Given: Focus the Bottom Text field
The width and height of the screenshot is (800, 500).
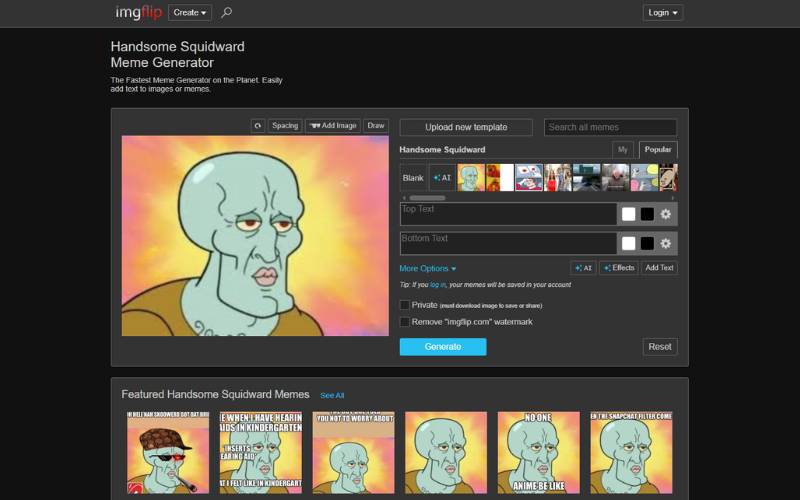Looking at the screenshot, I should point(508,244).
